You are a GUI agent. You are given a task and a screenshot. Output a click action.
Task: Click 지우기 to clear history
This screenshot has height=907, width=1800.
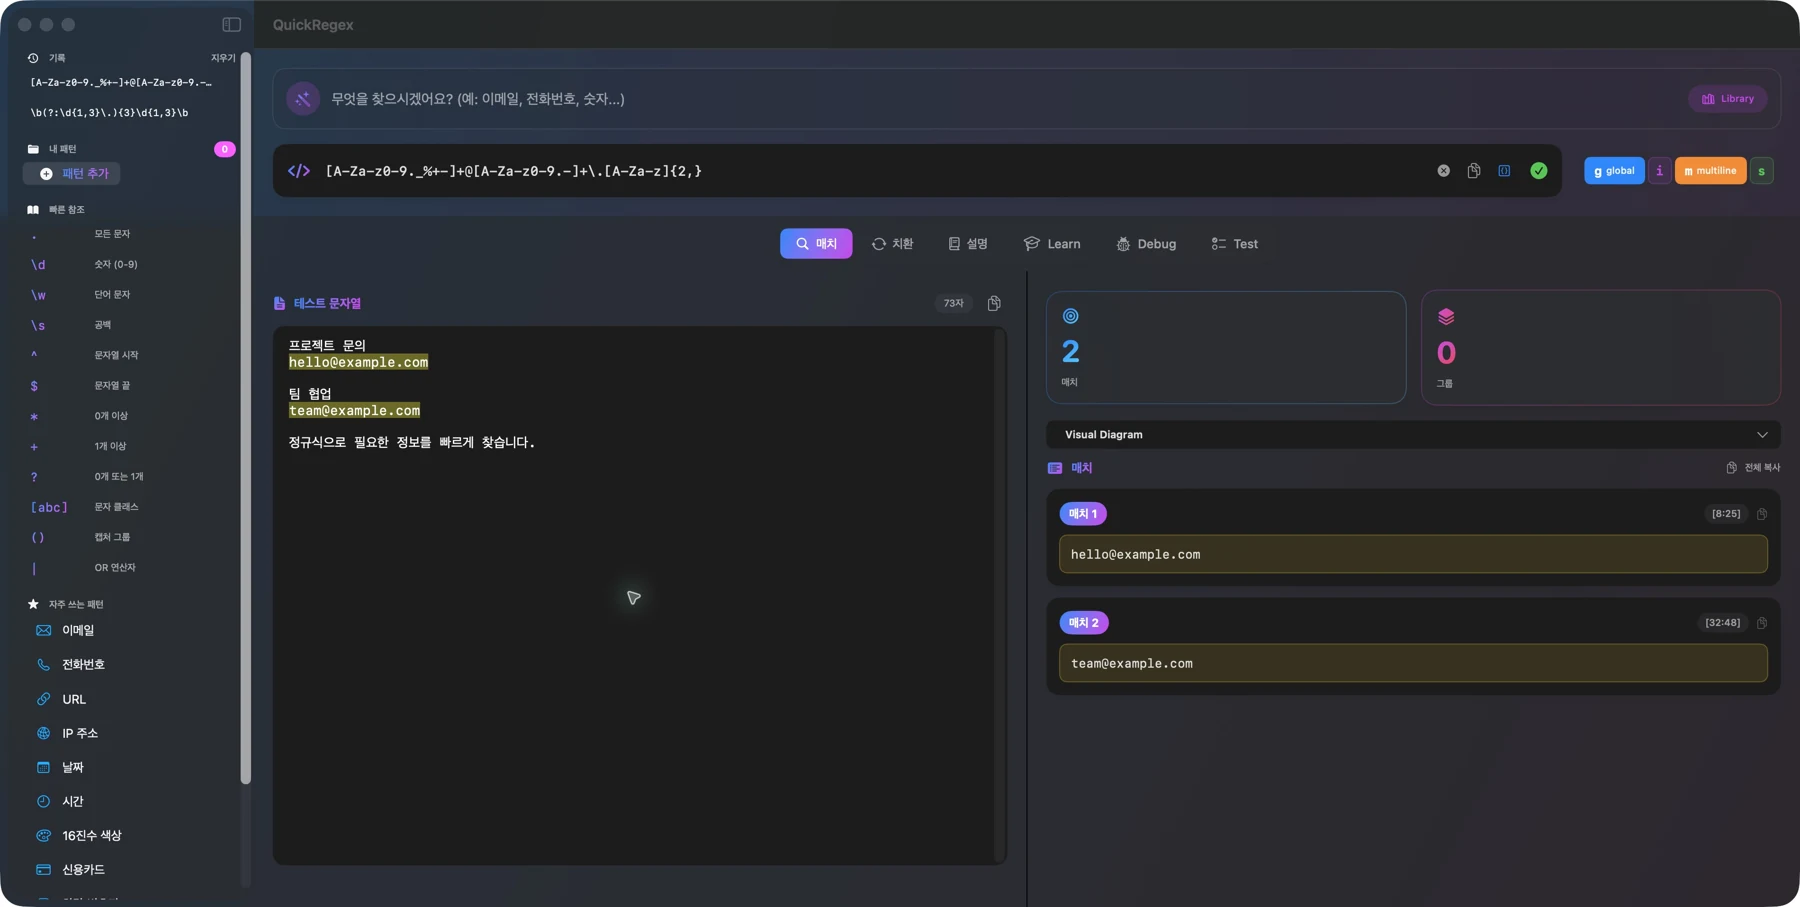pos(223,58)
